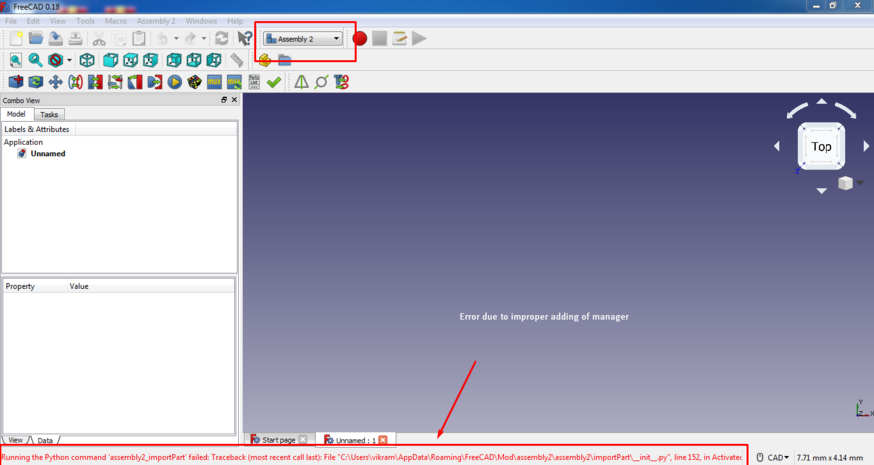Click the Assembly 2 Import part icon
Viewport: 874px width, 465px height.
16,83
